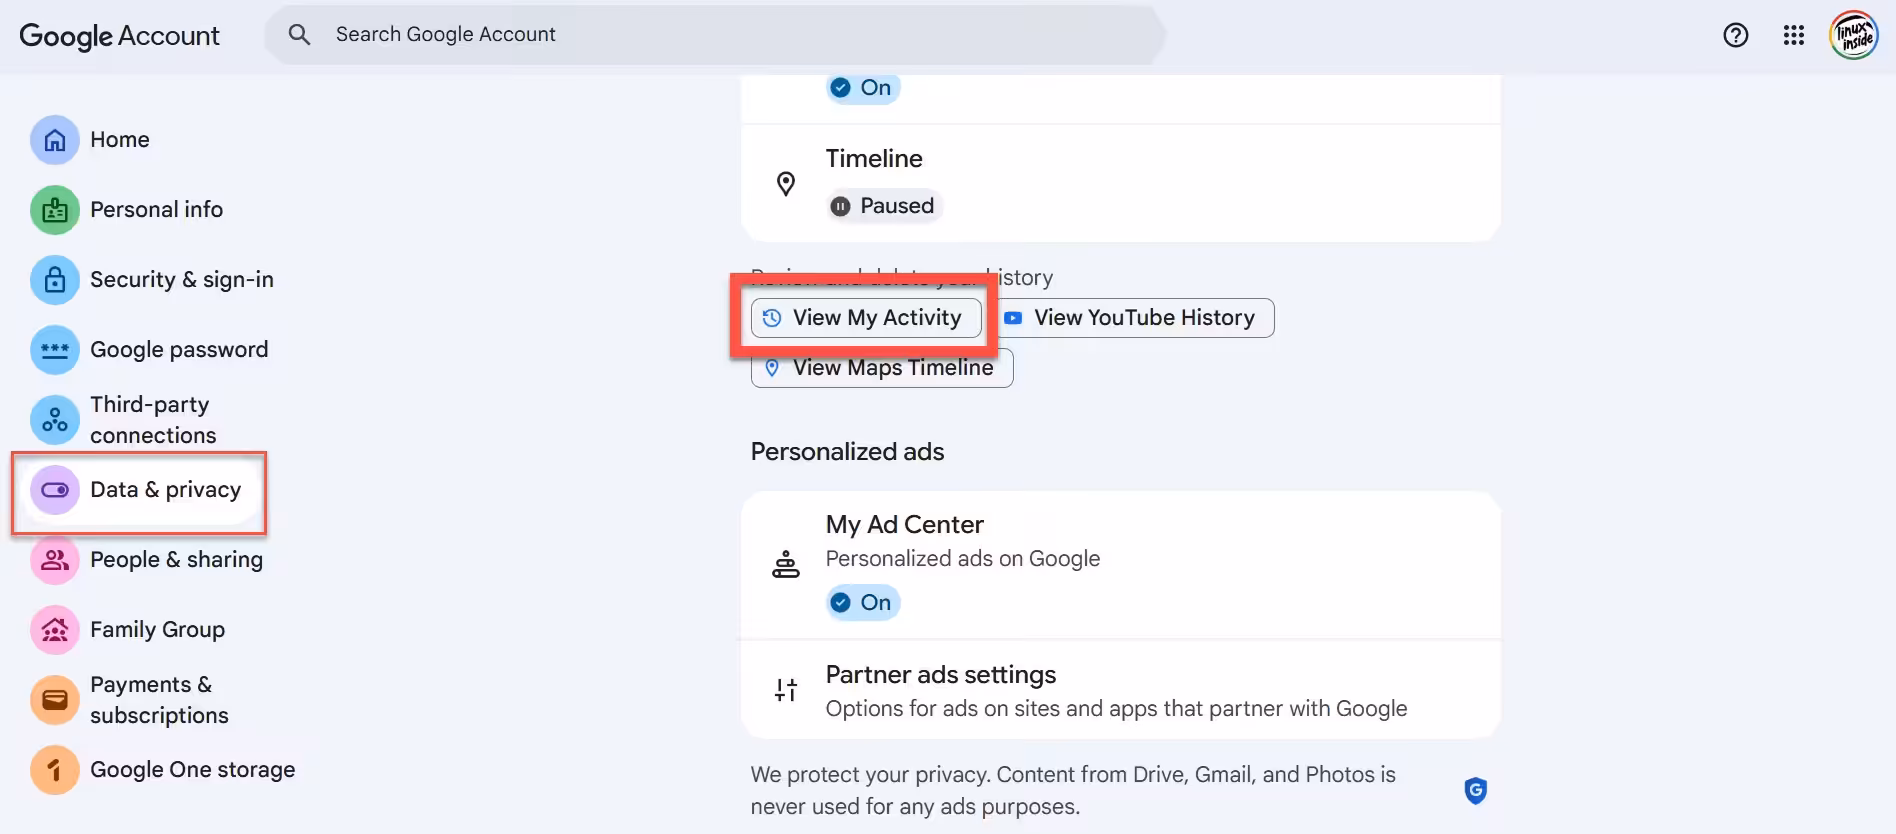
Task: Go to People & sharing section
Action: tap(176, 560)
